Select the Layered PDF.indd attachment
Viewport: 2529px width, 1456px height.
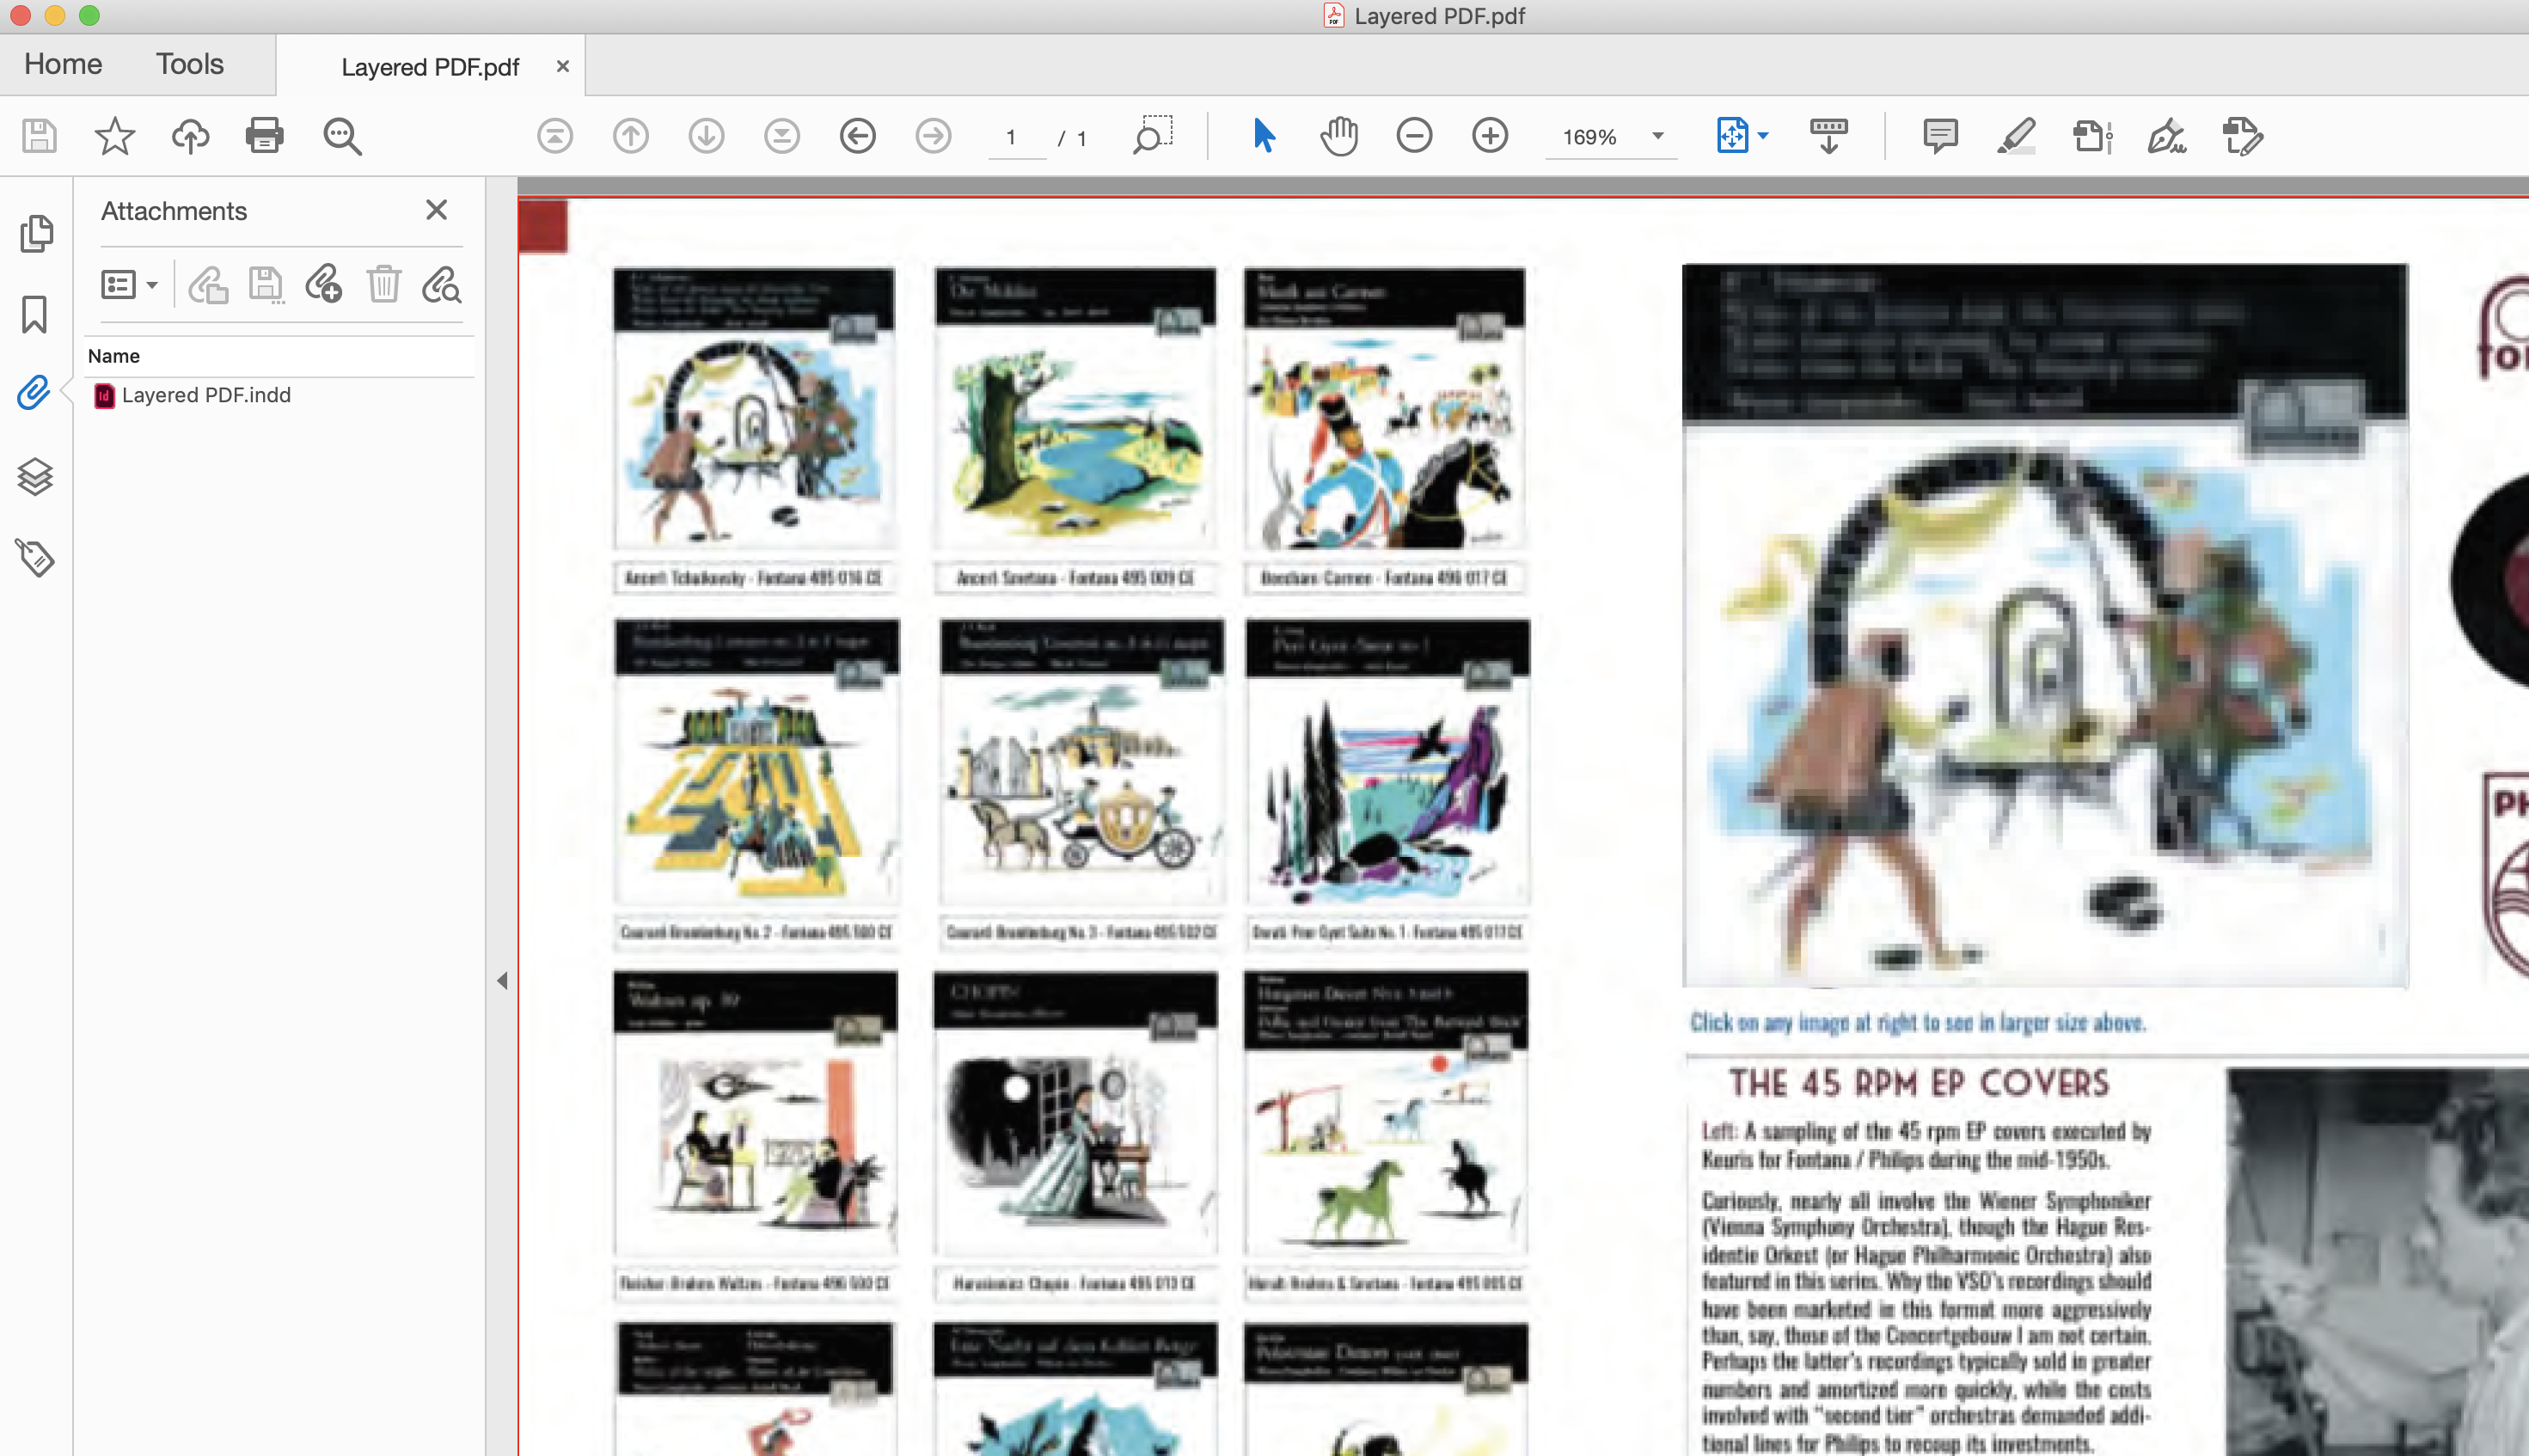(x=205, y=395)
